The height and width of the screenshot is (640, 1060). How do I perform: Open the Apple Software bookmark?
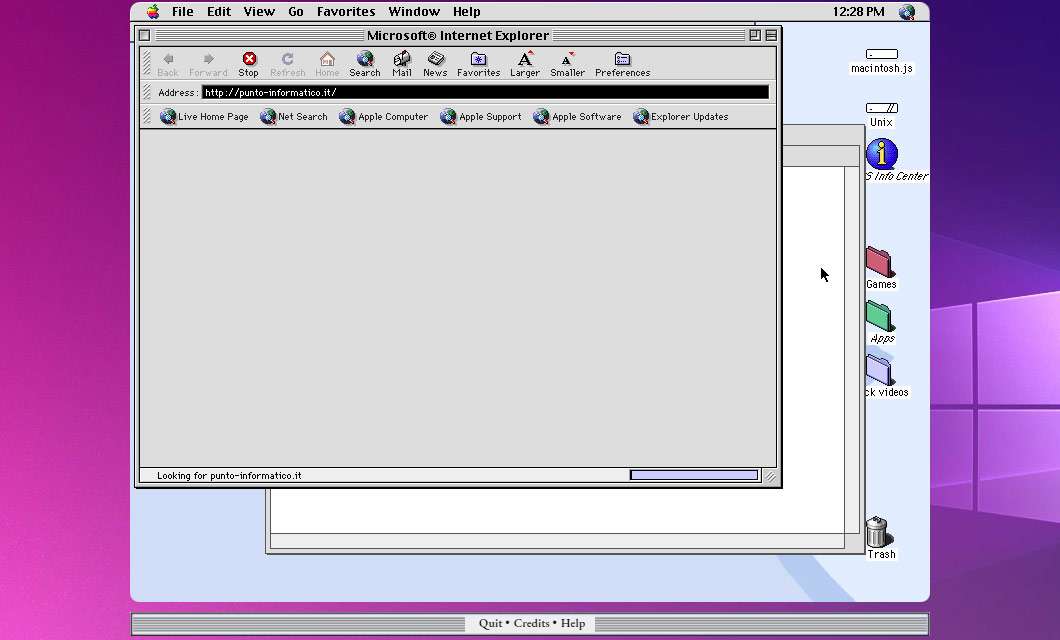point(577,117)
